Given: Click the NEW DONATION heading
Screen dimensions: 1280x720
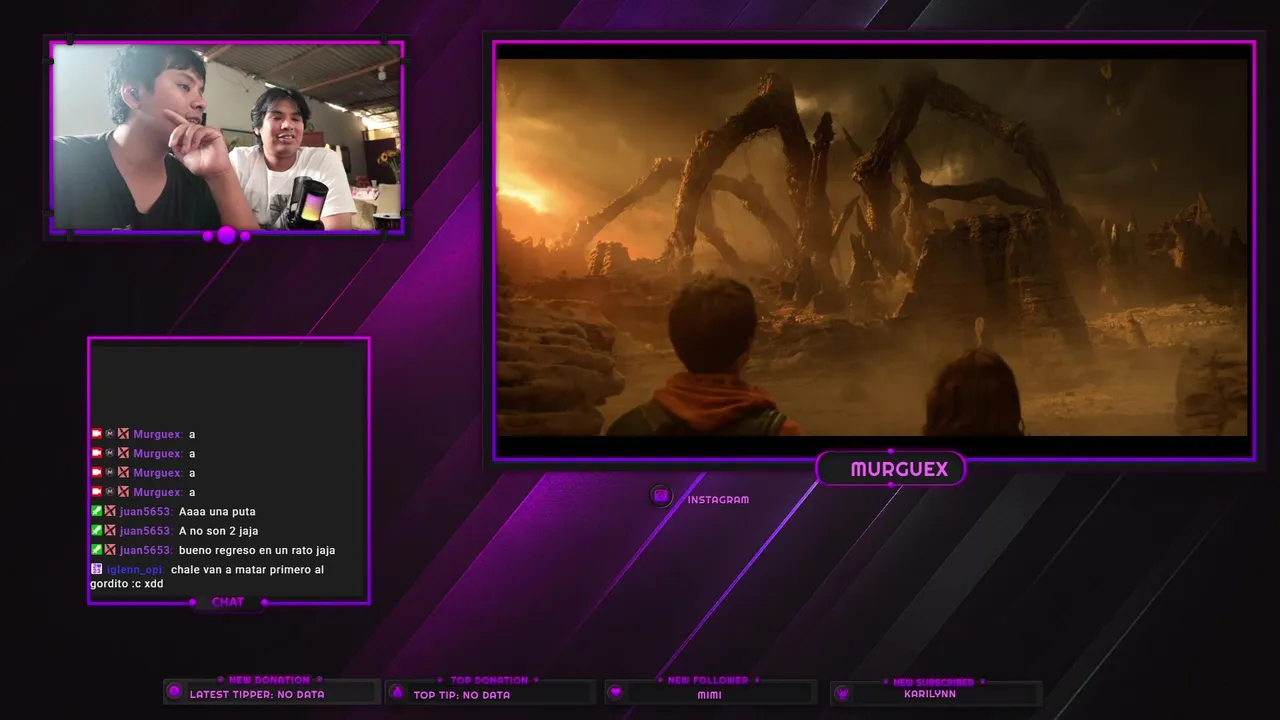Looking at the screenshot, I should (269, 680).
